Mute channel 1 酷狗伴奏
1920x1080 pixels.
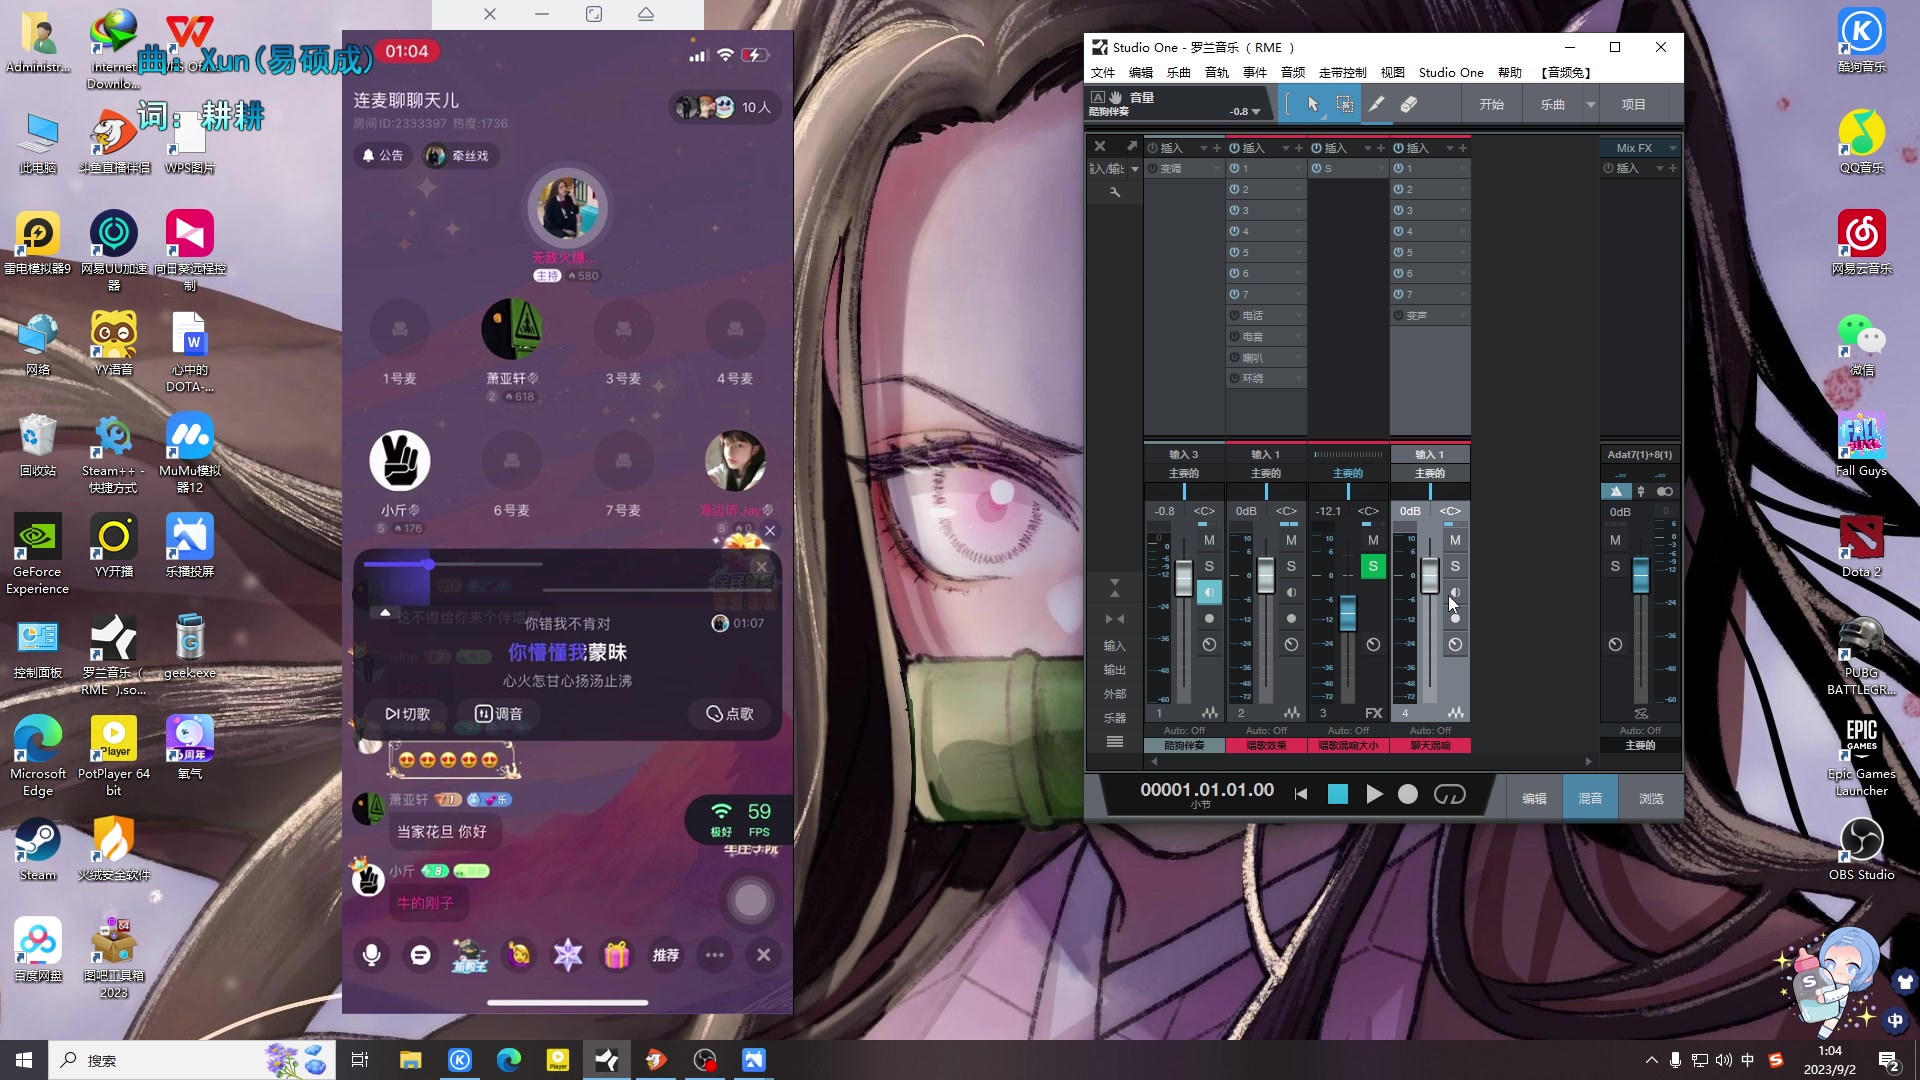point(1209,540)
